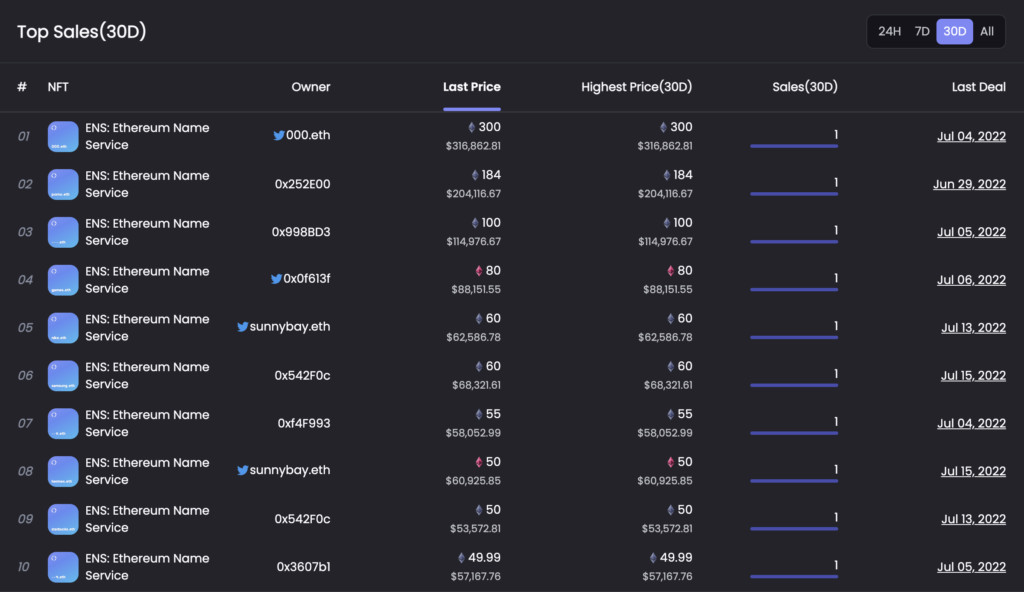Click Last Price value $62,586.78
This screenshot has width=1024, height=592.
tap(473, 337)
